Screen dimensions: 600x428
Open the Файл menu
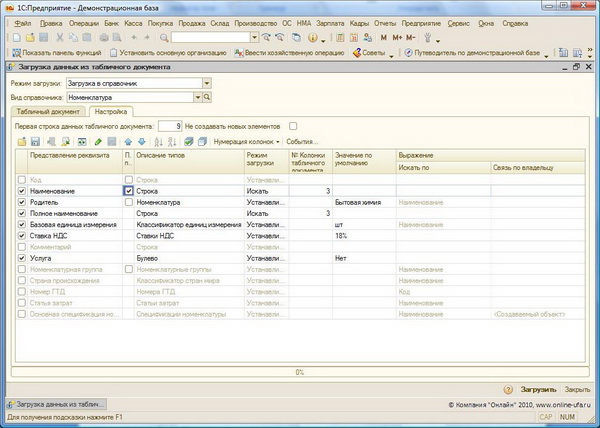[23, 23]
